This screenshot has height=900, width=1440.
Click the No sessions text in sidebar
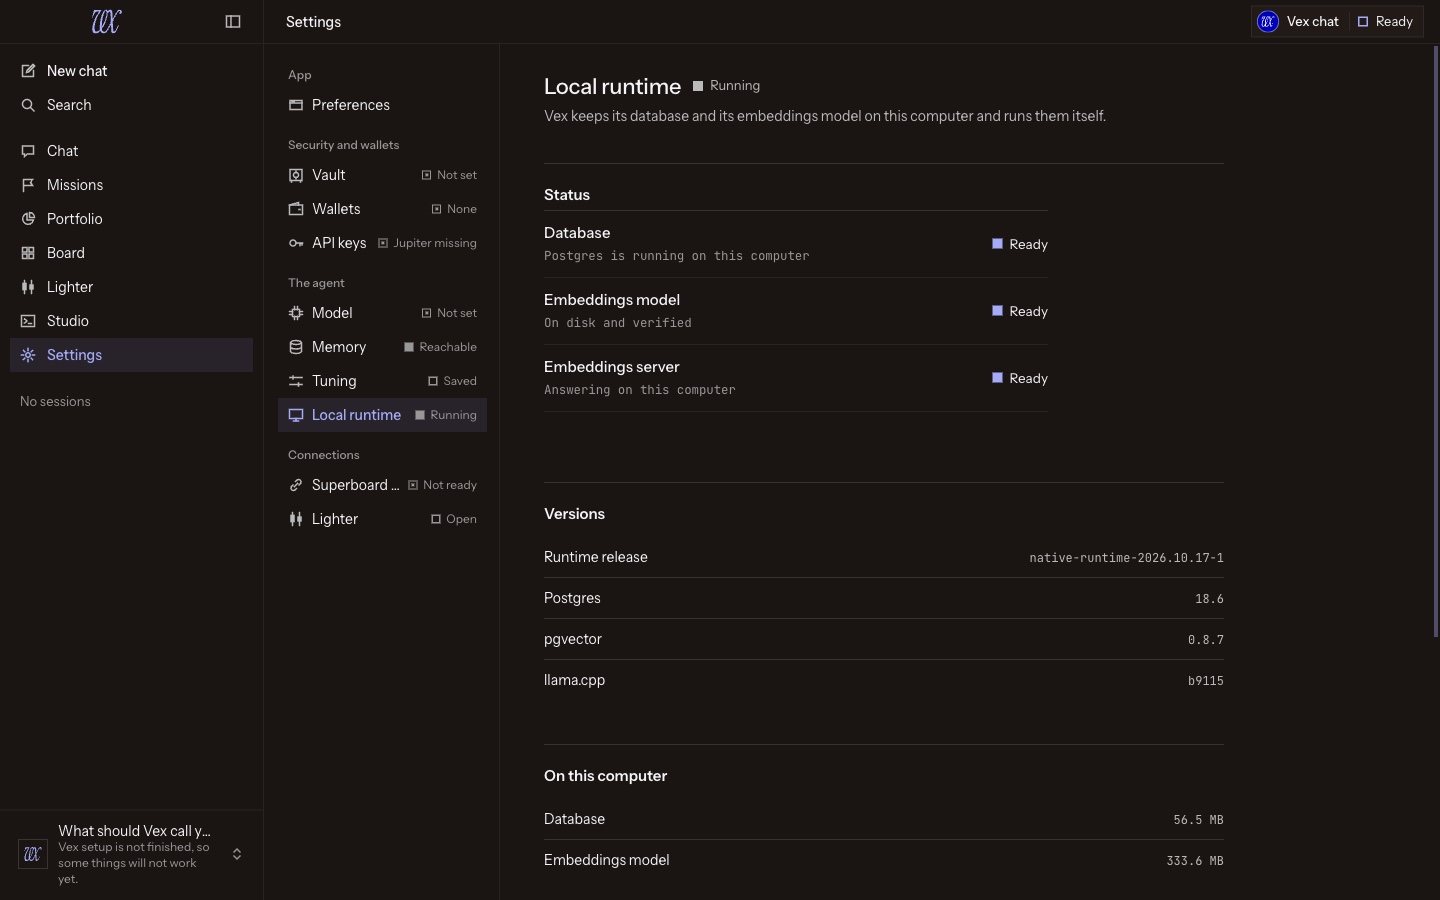click(55, 402)
